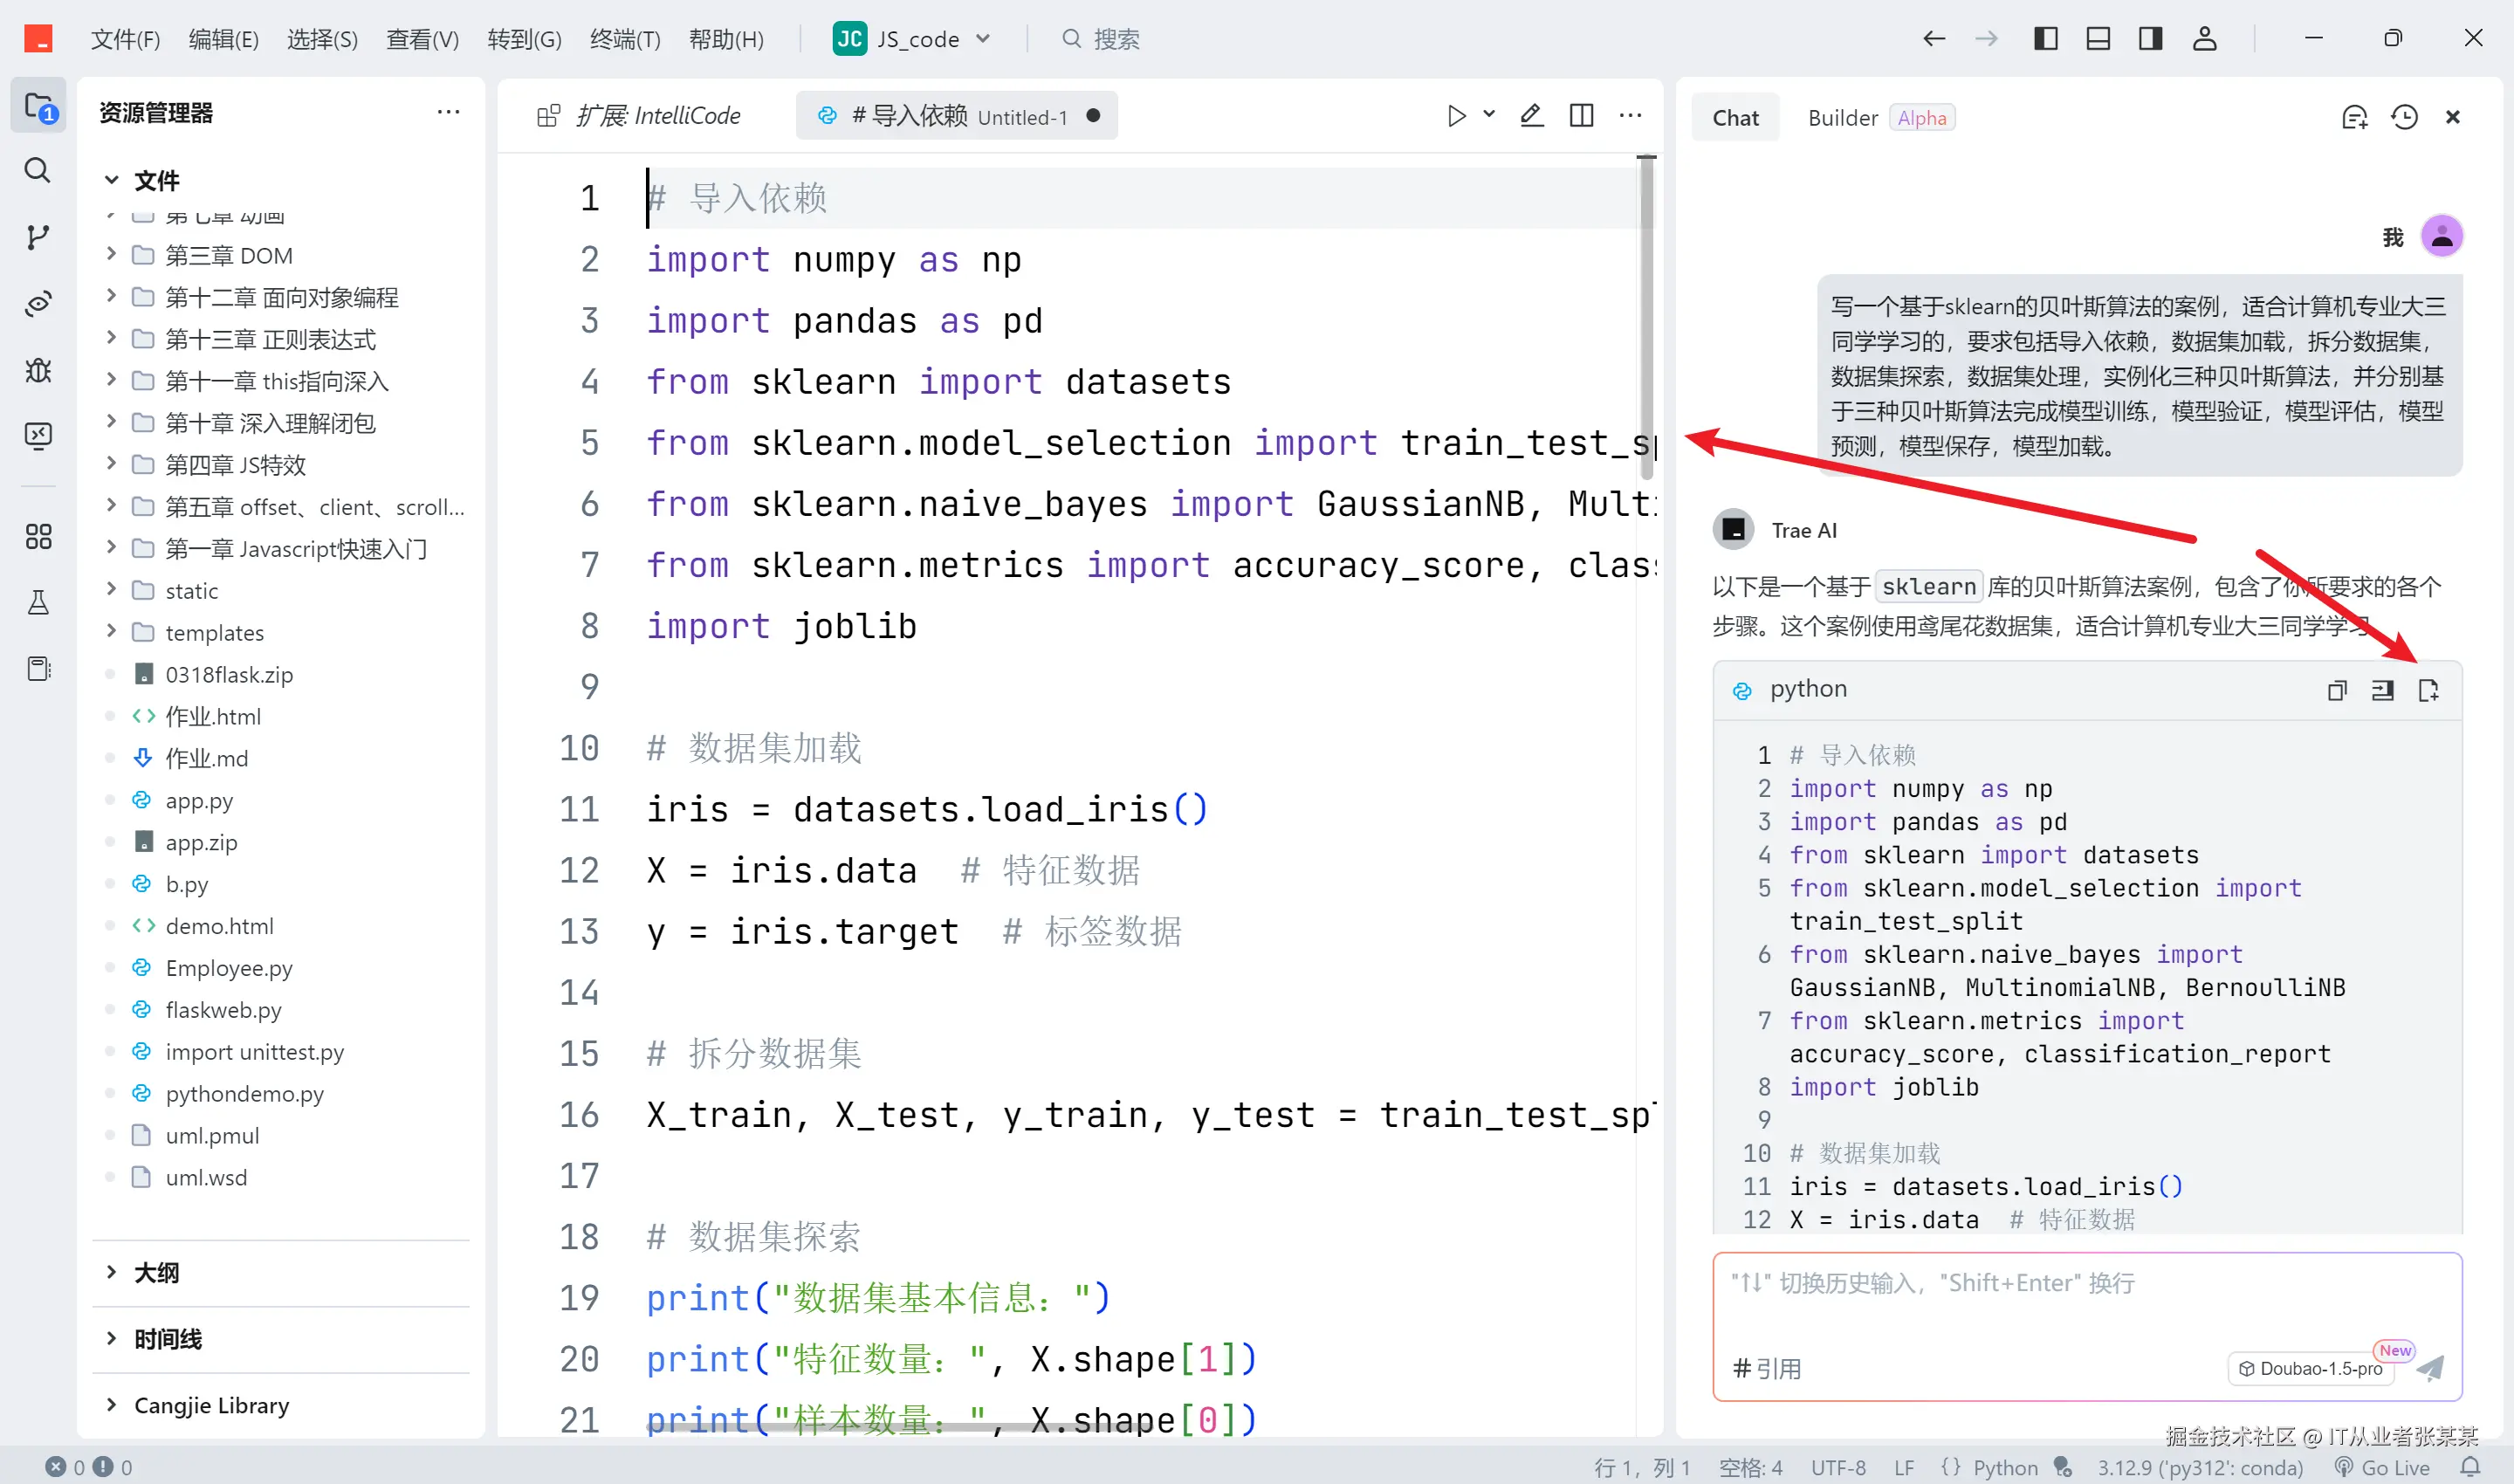Open chat history in the Trae AI panel

click(2404, 117)
